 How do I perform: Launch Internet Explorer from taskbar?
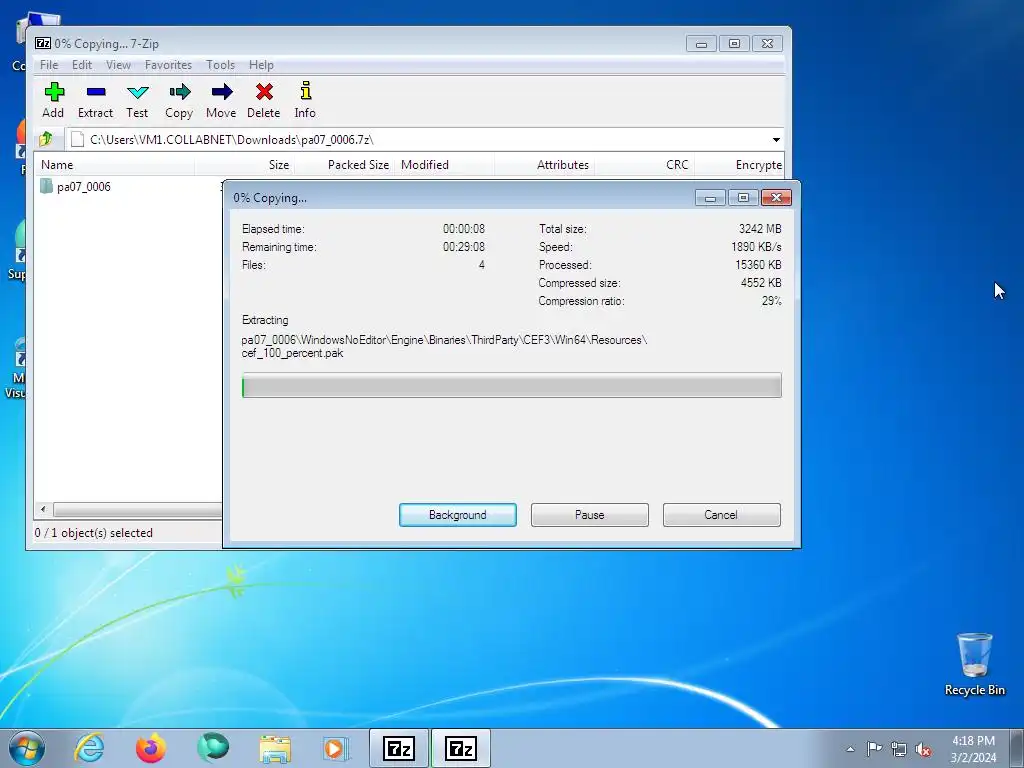(89, 748)
